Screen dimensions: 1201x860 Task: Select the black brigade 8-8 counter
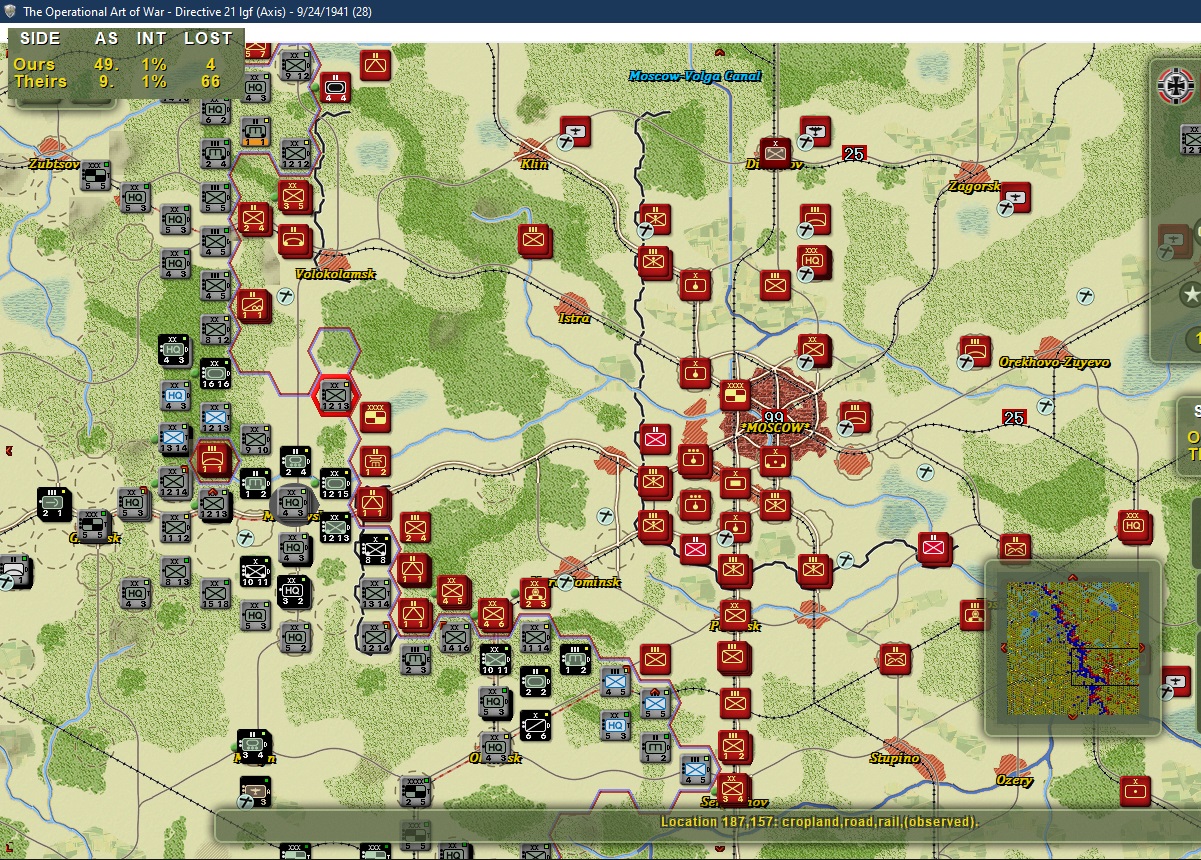(375, 550)
